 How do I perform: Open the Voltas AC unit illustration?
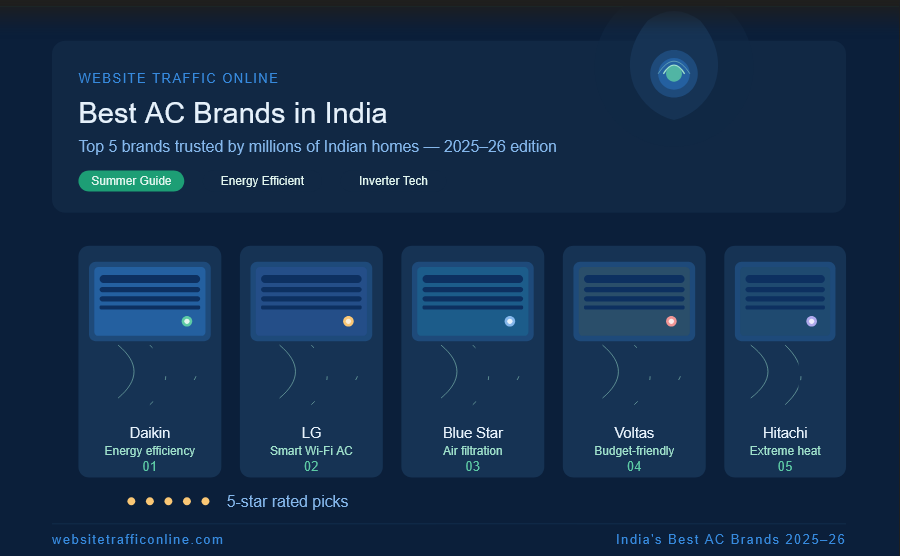click(x=634, y=302)
